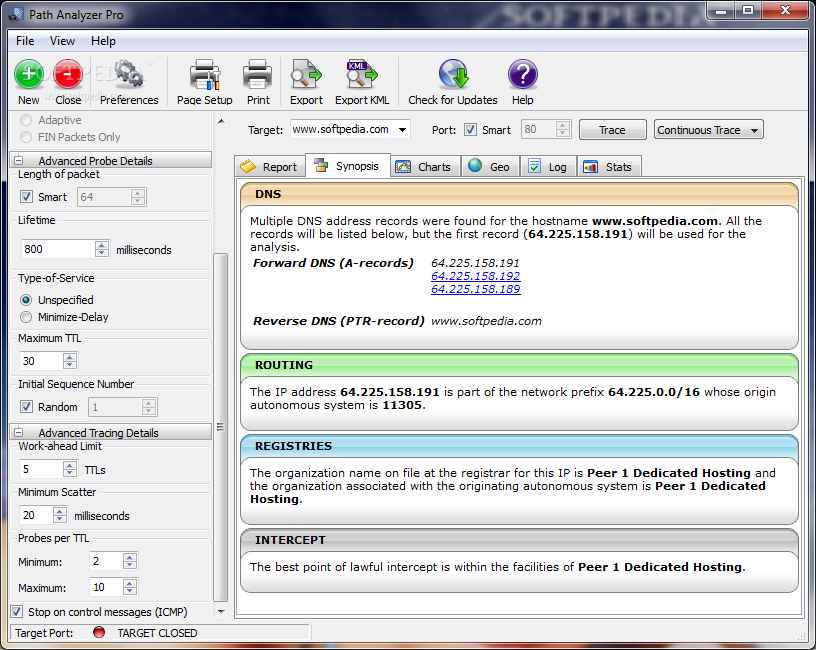Click the red Close trace icon
The height and width of the screenshot is (650, 816).
68,74
